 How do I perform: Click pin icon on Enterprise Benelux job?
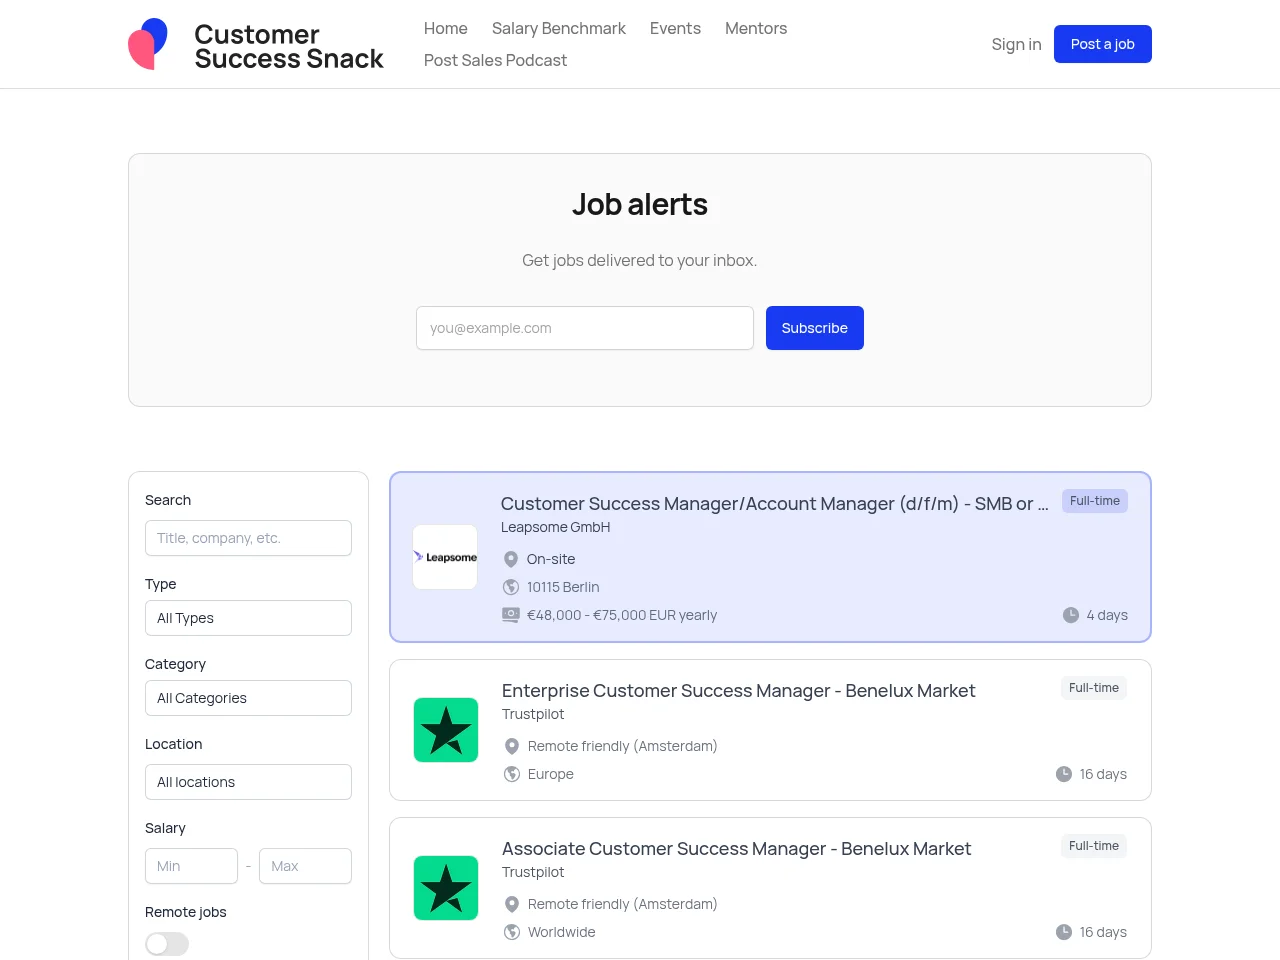click(512, 746)
